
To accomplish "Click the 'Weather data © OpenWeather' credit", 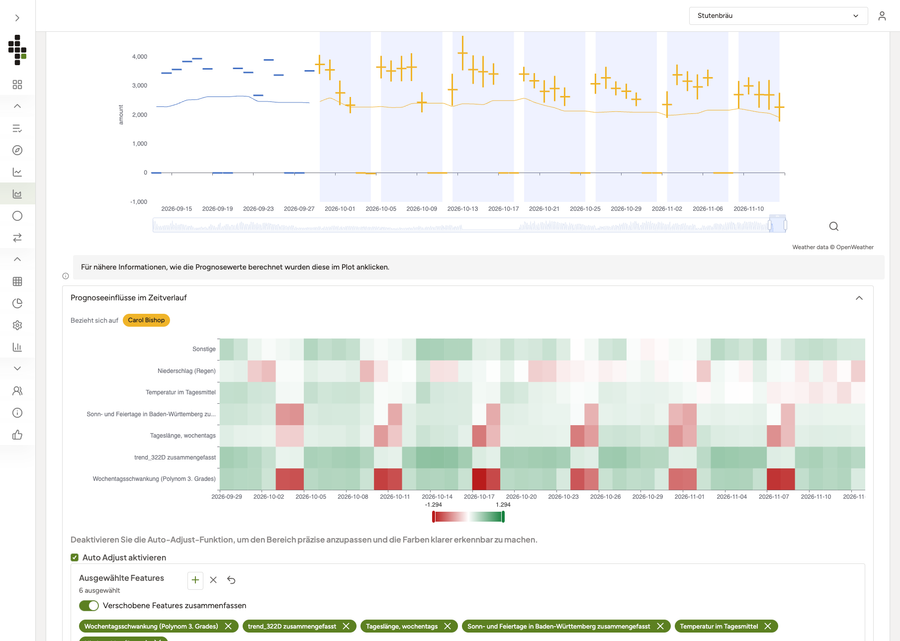I will click(x=833, y=247).
